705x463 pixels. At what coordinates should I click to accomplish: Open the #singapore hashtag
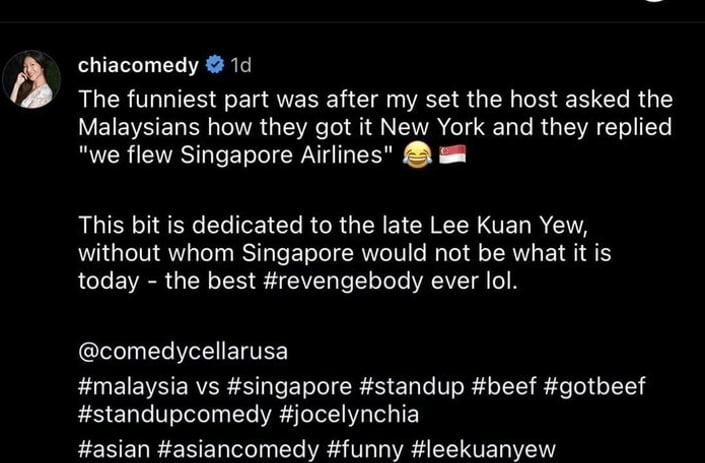coord(290,387)
